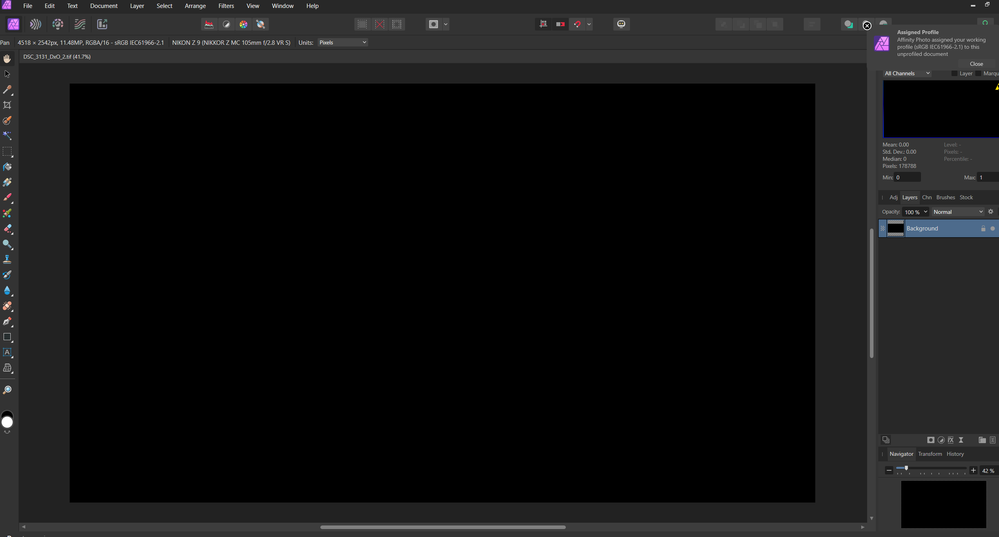Screen dimensions: 999x537
Task: Switch to the Stock panel tab
Action: 966,197
